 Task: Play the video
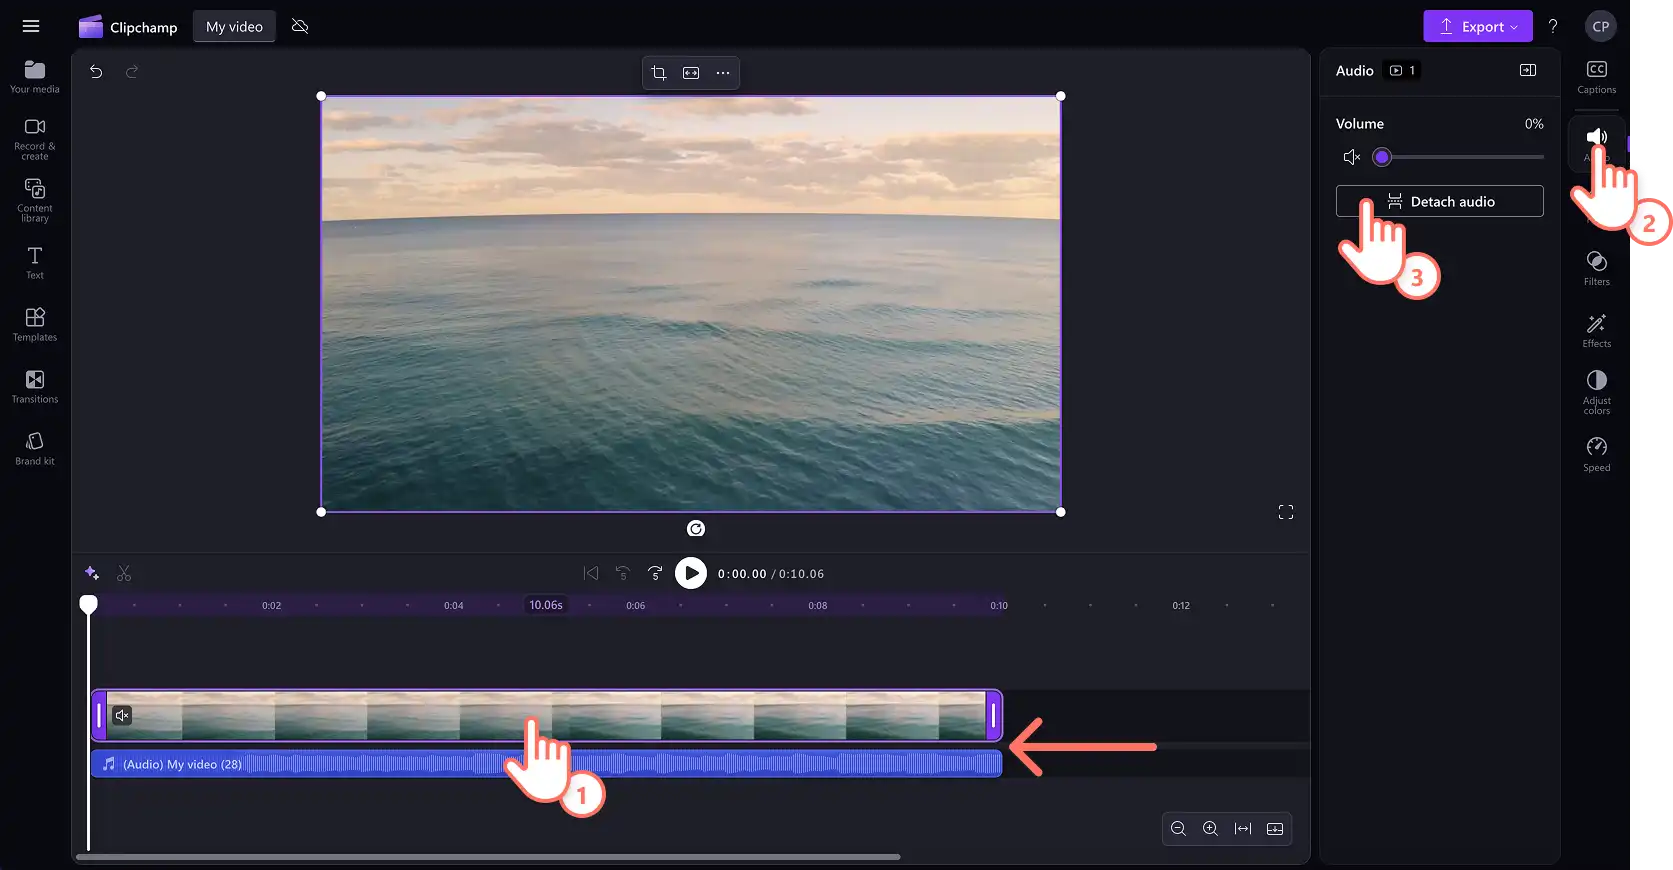click(691, 573)
